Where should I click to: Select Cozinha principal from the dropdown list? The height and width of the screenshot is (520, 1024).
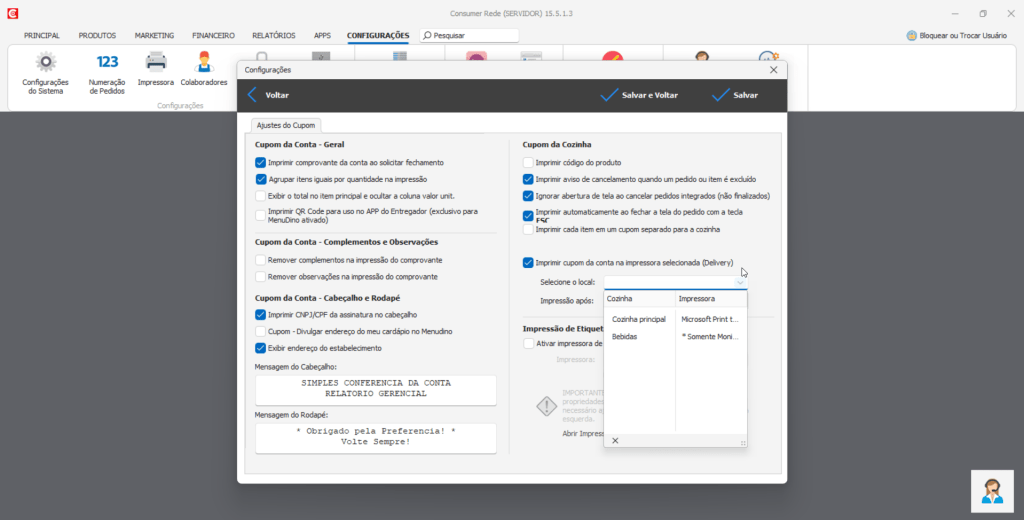pyautogui.click(x=639, y=319)
